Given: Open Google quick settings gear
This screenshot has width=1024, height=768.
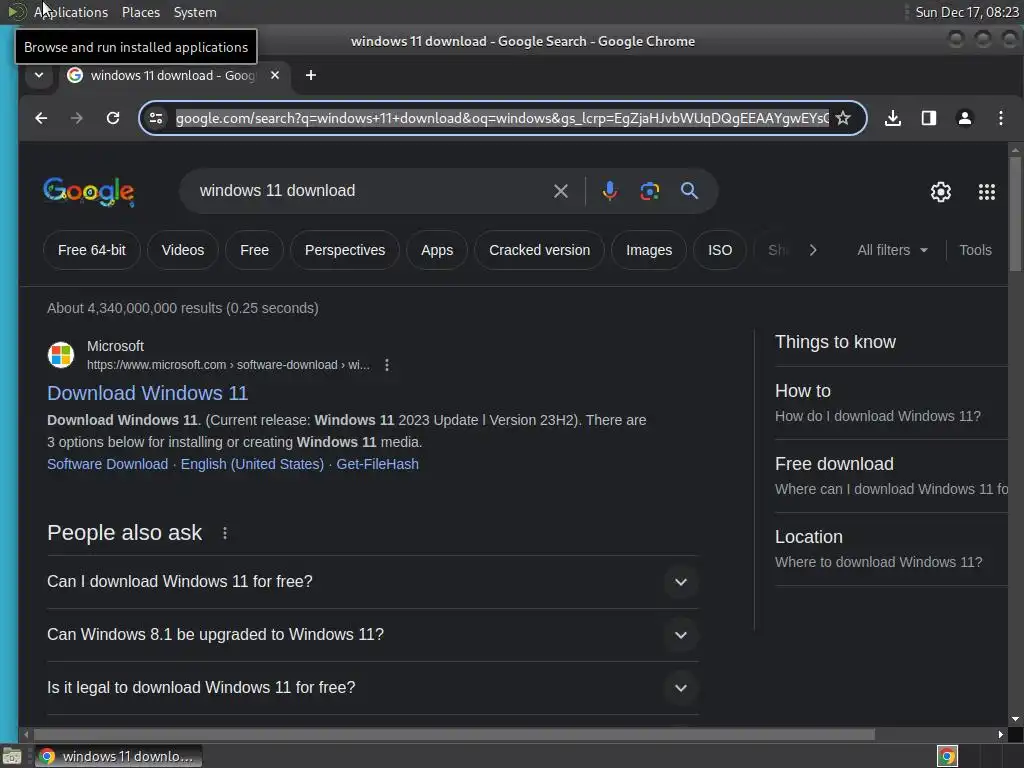Looking at the screenshot, I should coord(940,191).
